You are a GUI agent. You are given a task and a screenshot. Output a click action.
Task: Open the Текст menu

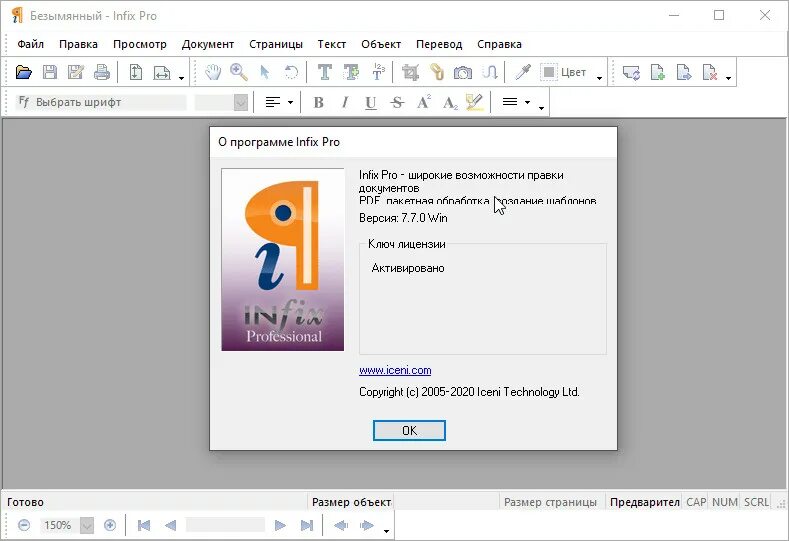point(332,44)
